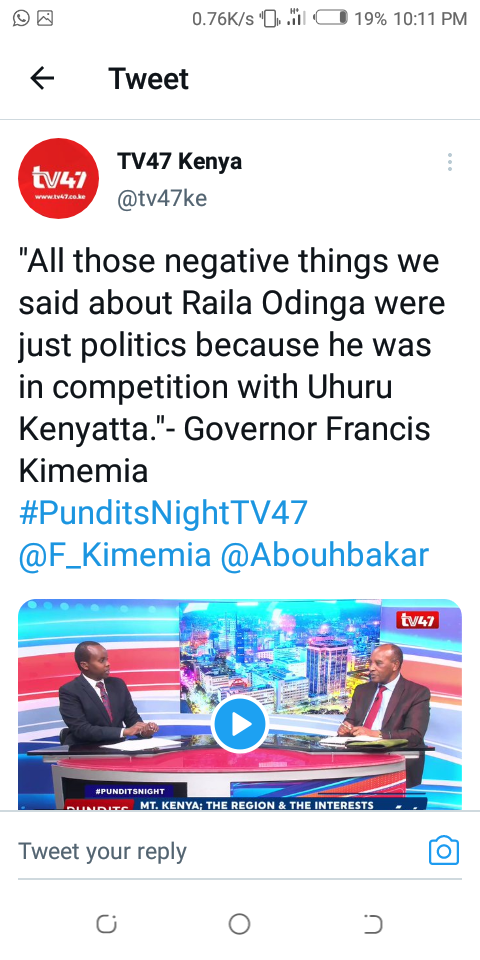Go back using the arrow icon
This screenshot has height=960, width=480.
click(42, 78)
